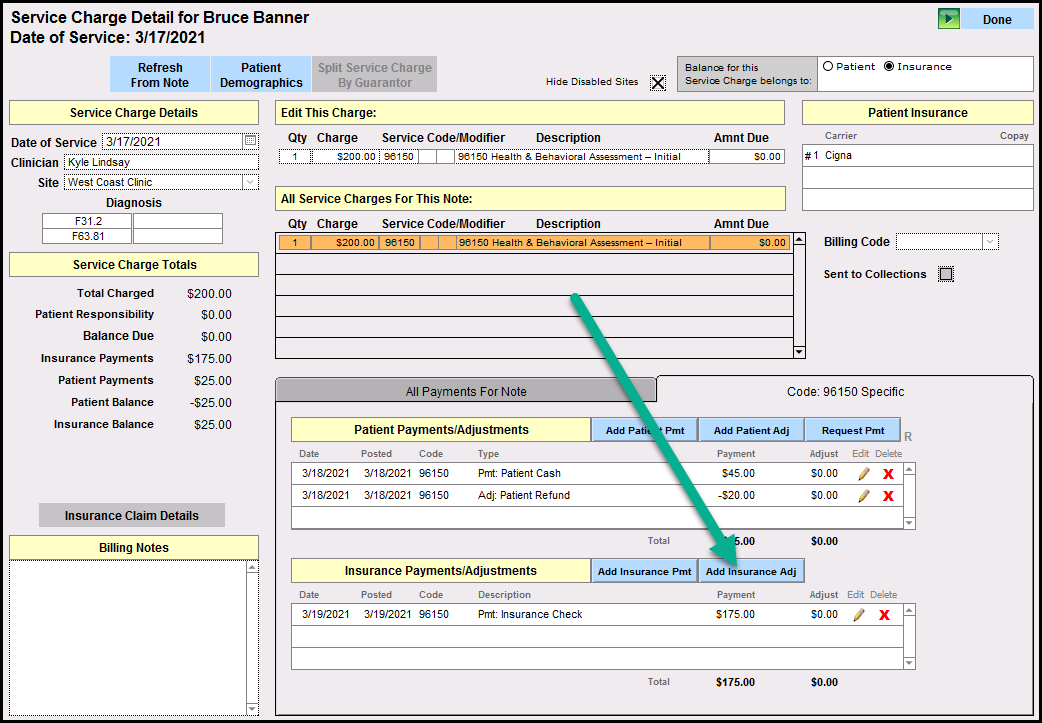Toggle the Hide Disabled Sites checkbox
Image resolution: width=1042 pixels, height=723 pixels.
click(x=657, y=83)
